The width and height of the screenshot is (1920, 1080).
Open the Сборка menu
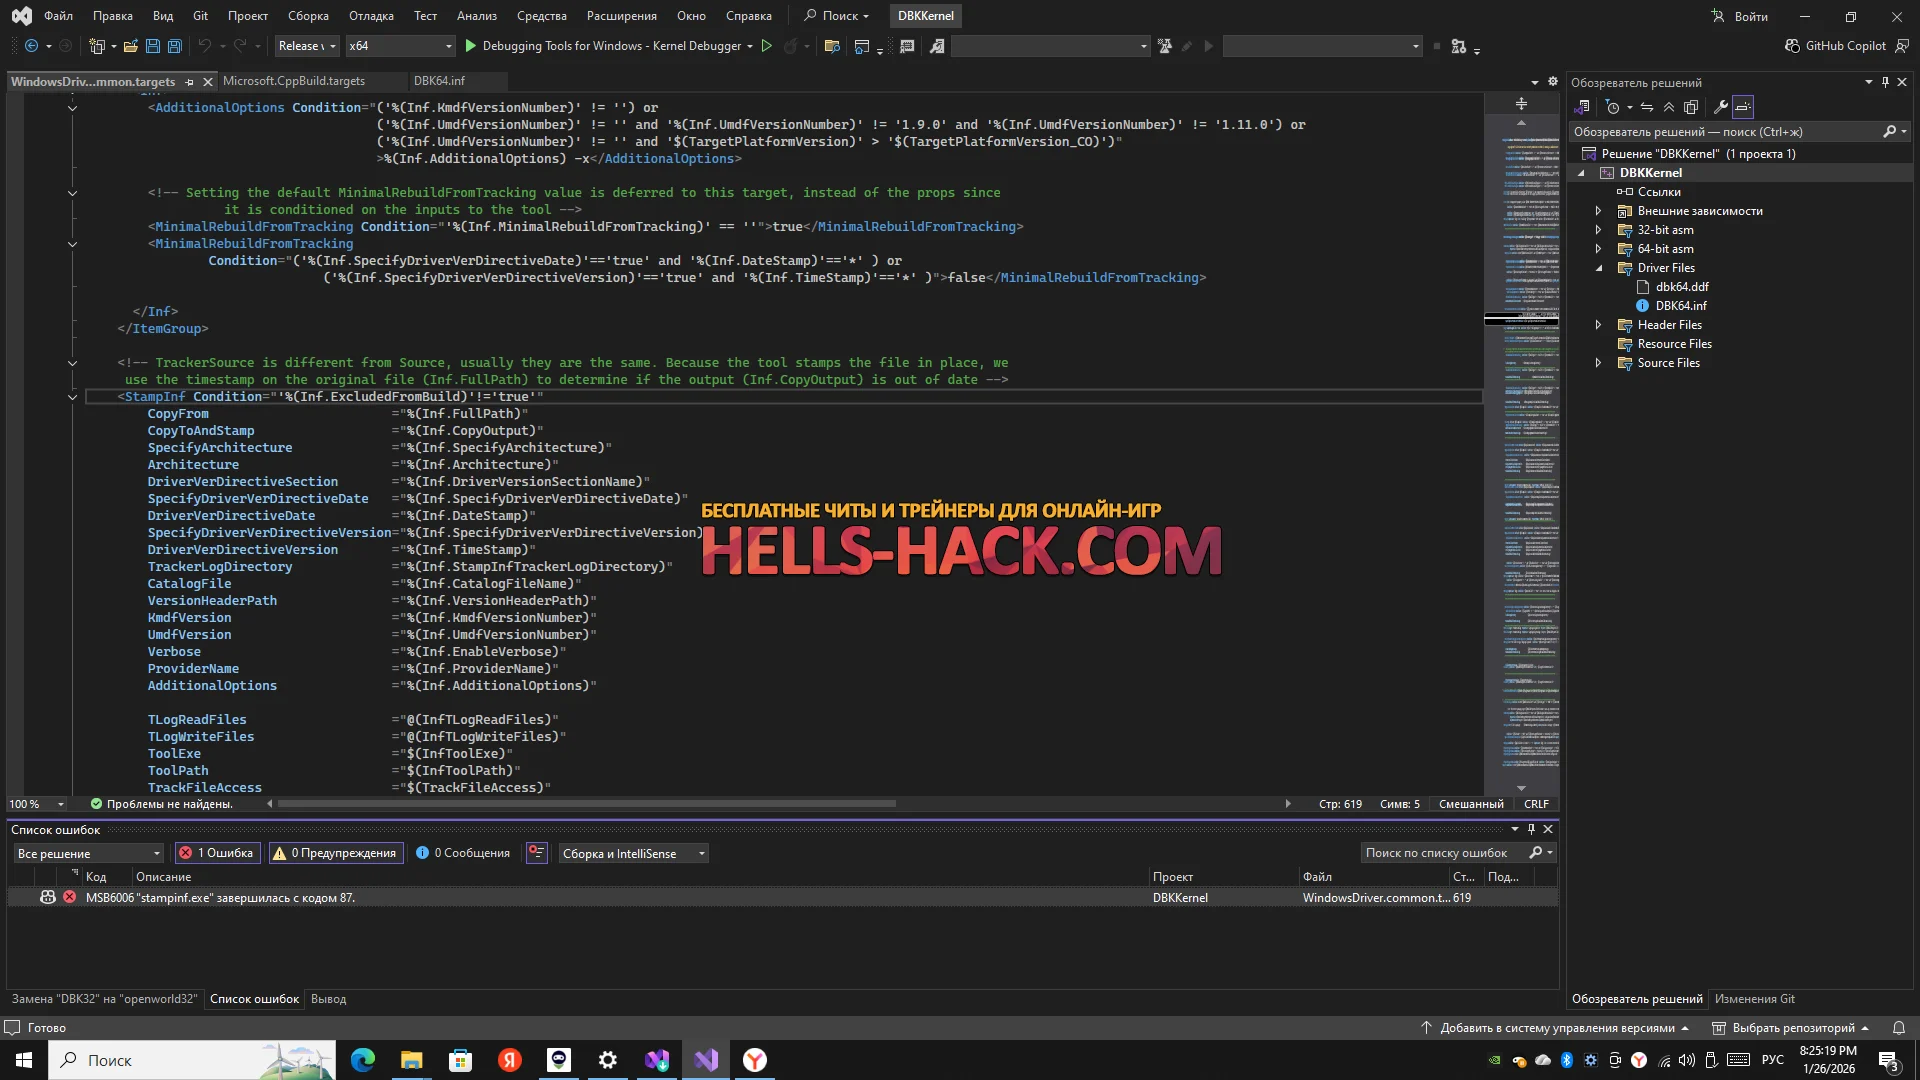point(308,16)
